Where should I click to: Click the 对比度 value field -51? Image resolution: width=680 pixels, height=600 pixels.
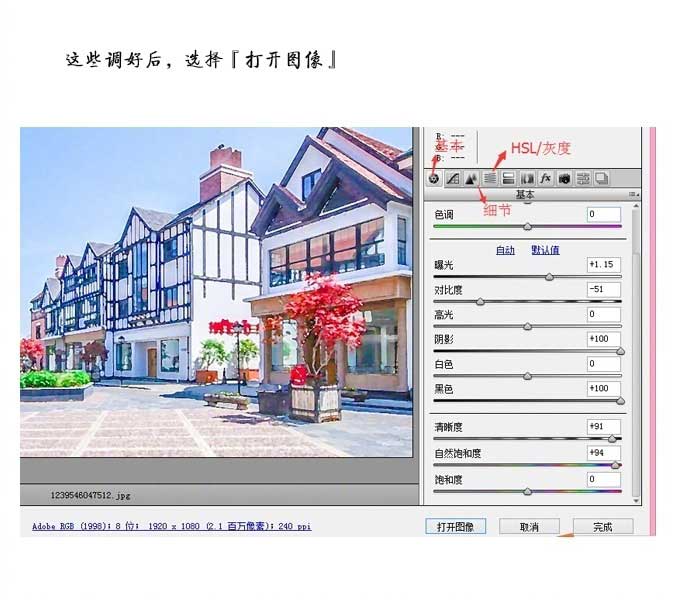604,289
